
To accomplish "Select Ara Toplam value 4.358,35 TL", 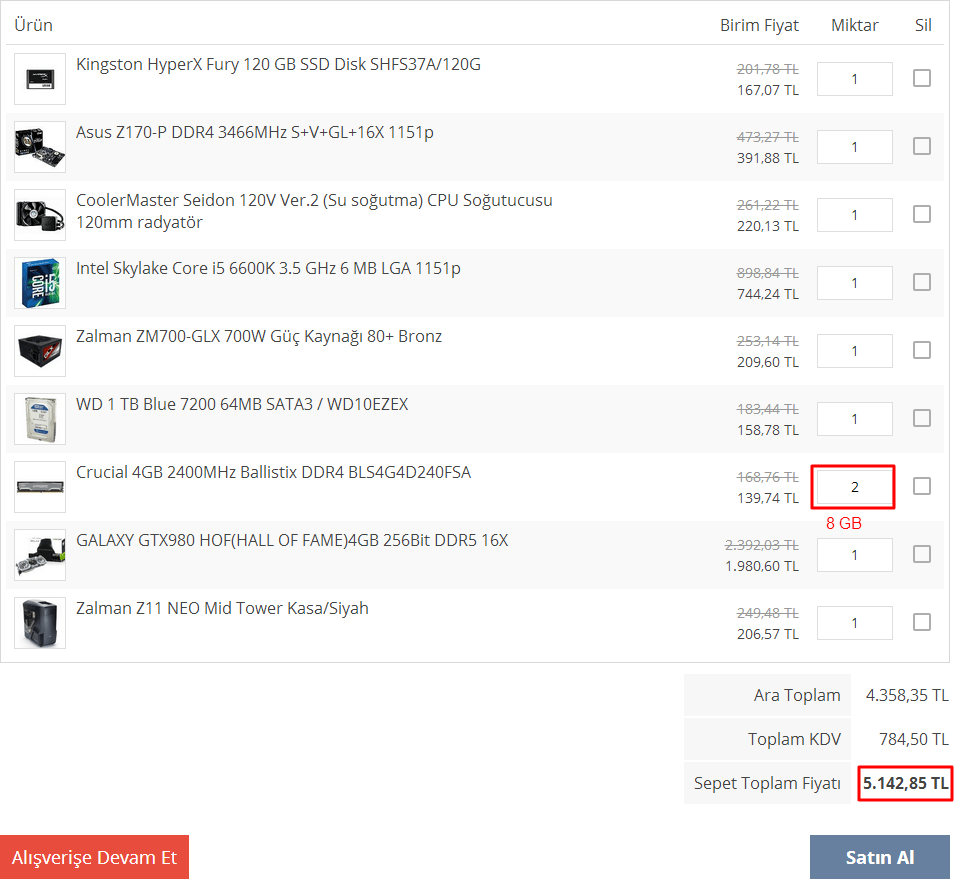I will (907, 695).
